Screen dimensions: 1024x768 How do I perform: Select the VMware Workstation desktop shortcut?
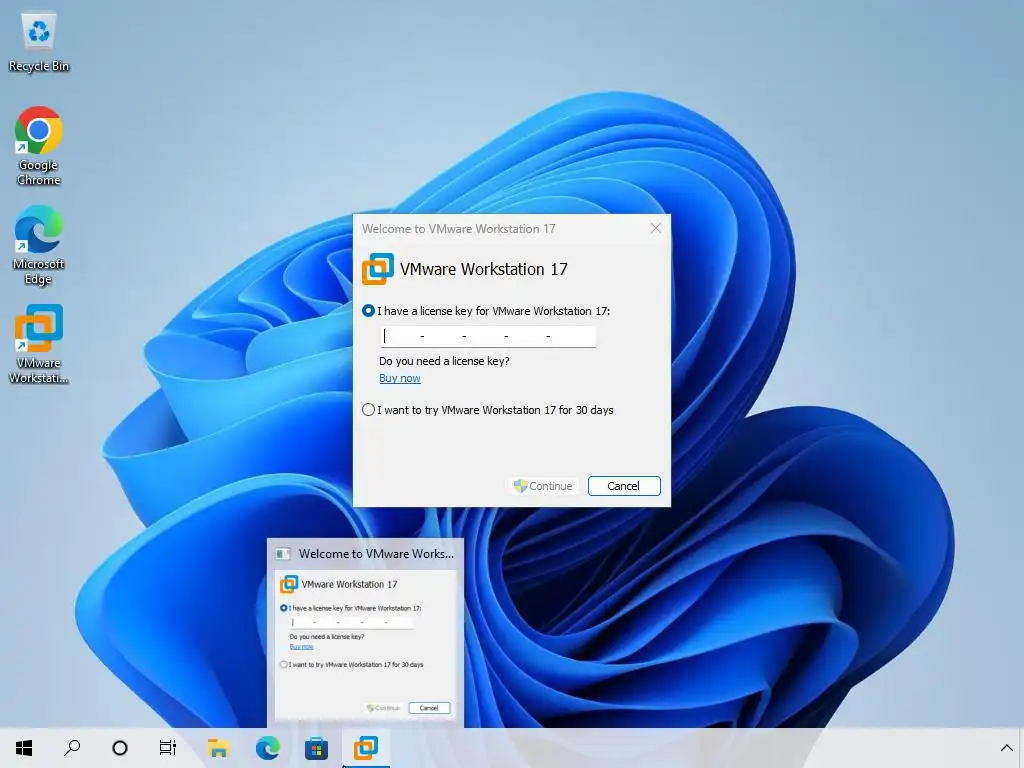[39, 344]
